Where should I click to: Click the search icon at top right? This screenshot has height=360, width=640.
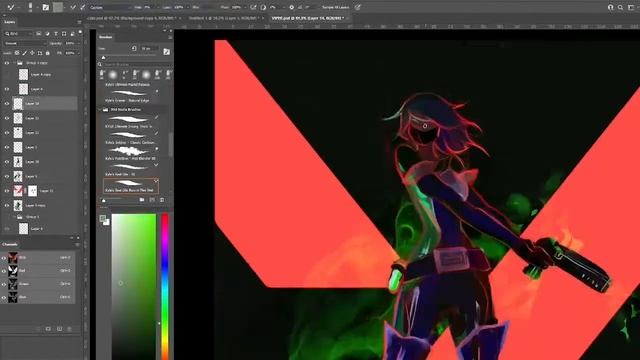pos(620,7)
